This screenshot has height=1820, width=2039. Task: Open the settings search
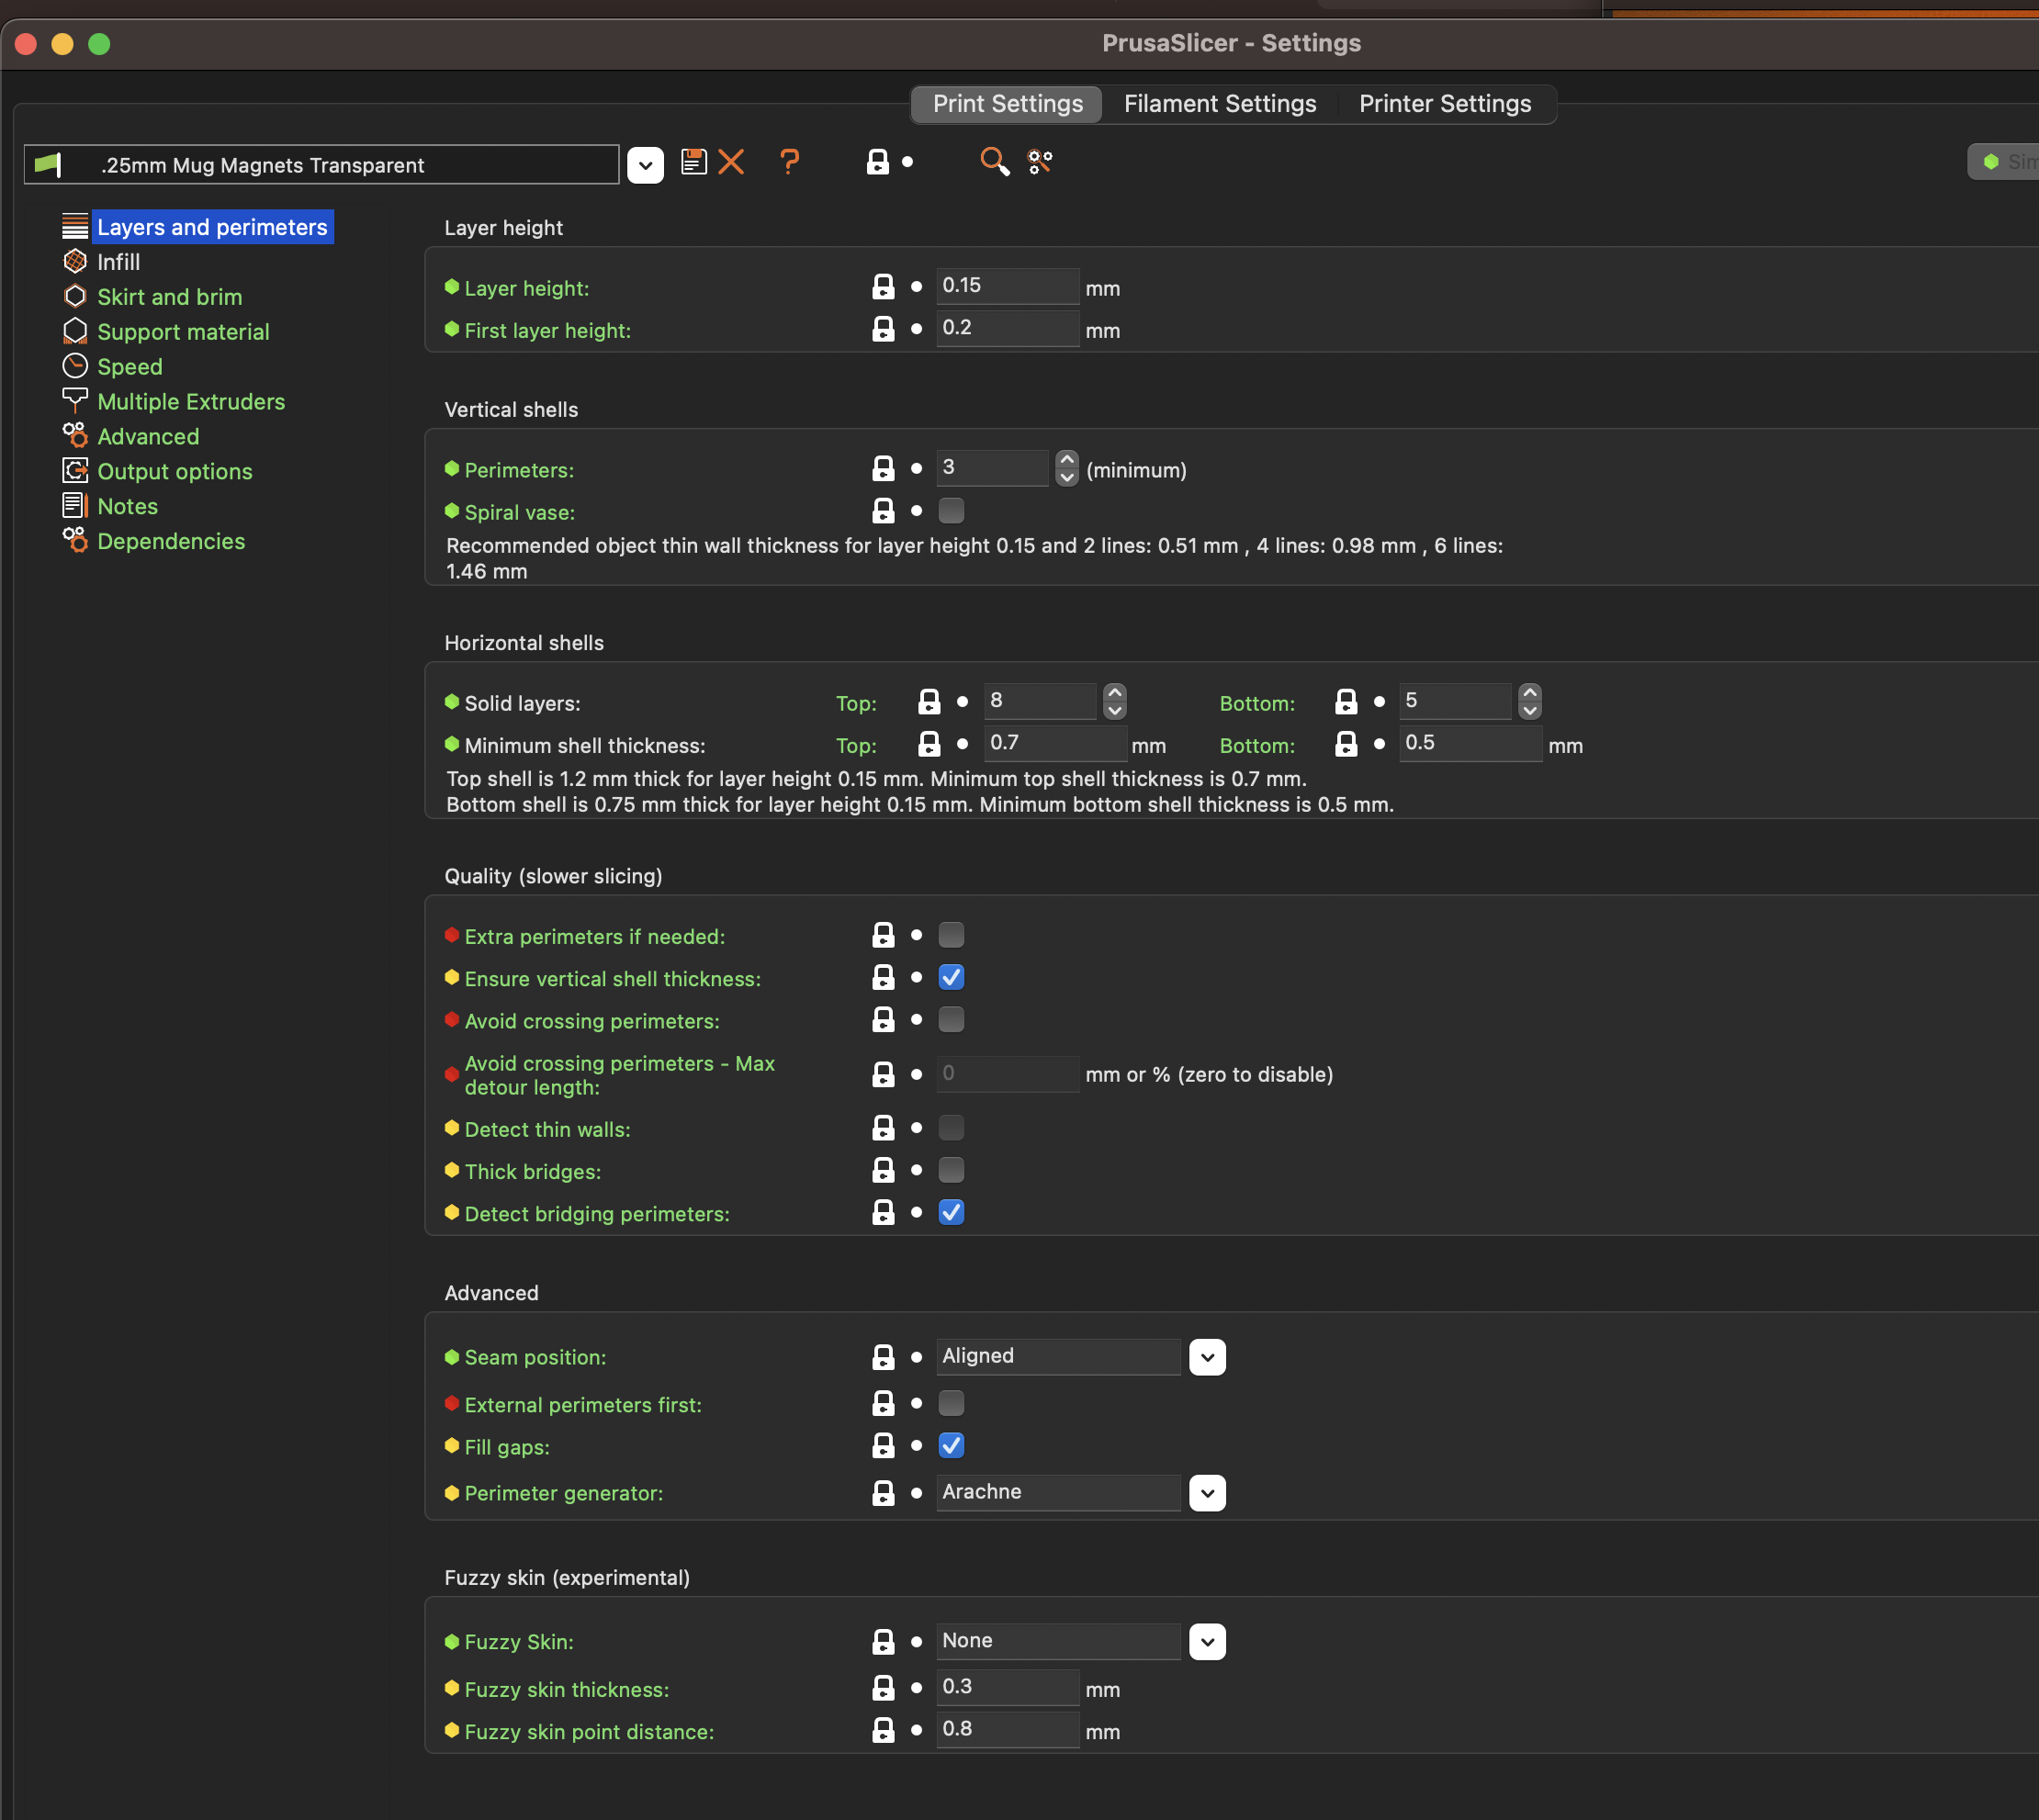(994, 161)
